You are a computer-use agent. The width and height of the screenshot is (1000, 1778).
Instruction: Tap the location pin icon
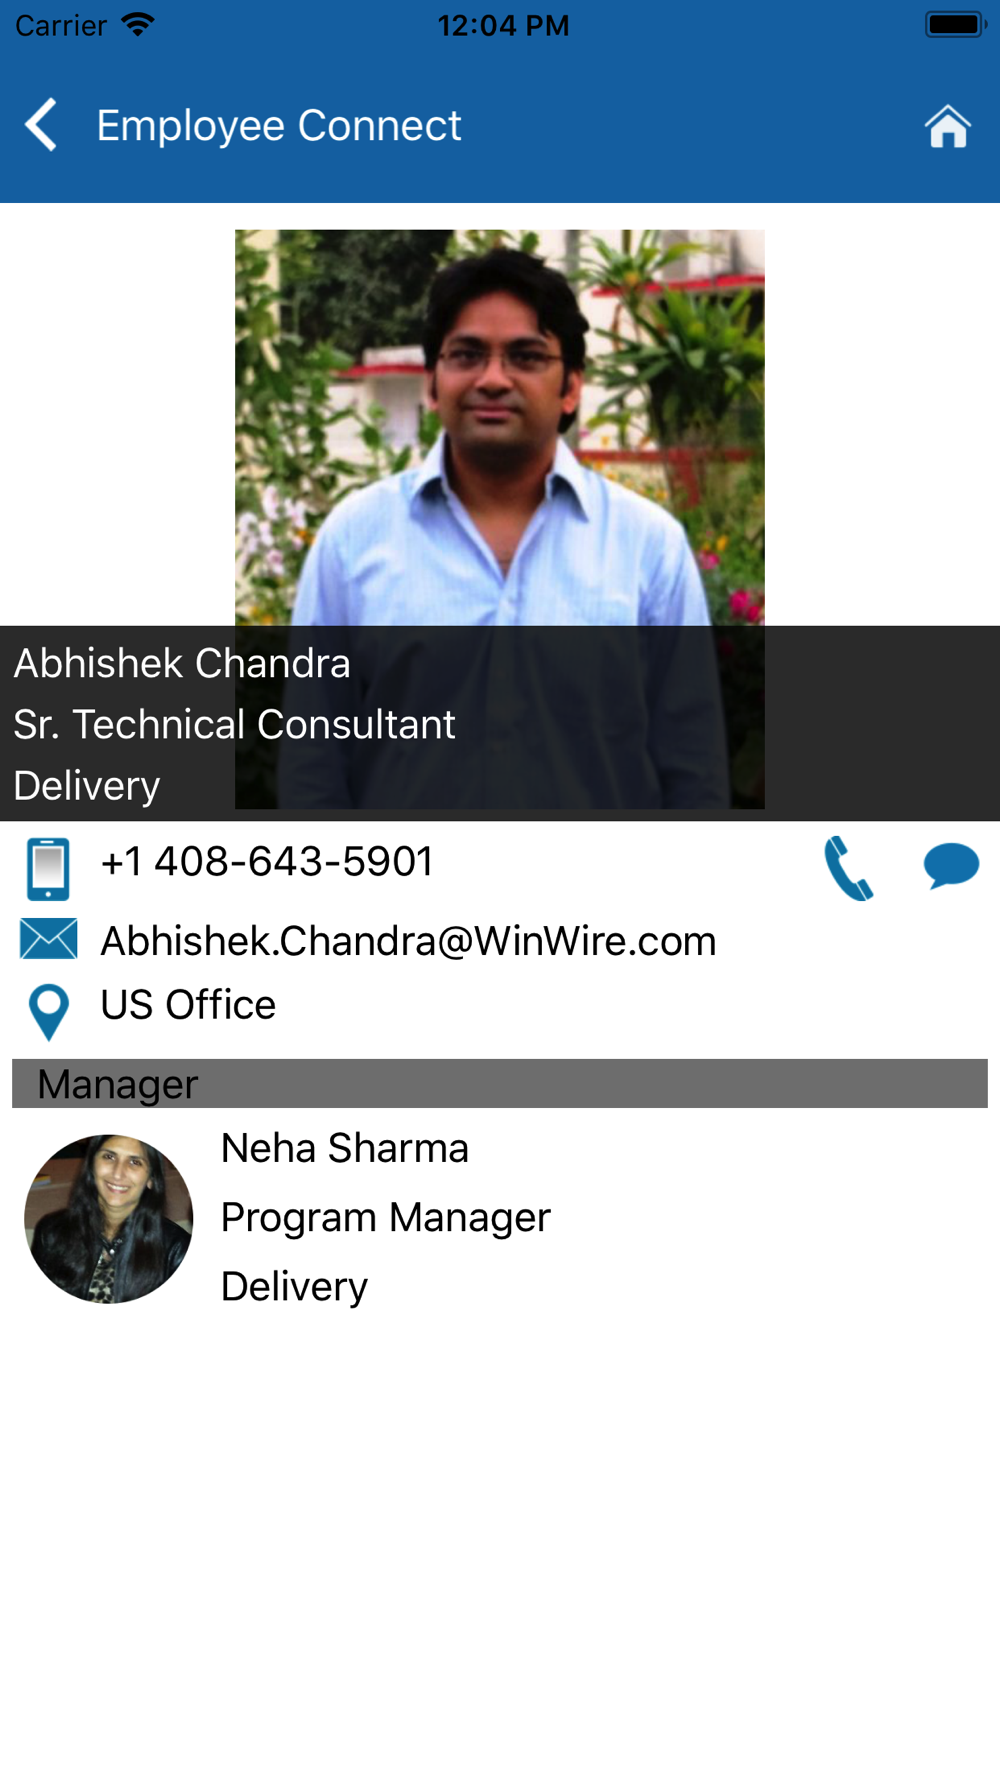(x=48, y=1012)
